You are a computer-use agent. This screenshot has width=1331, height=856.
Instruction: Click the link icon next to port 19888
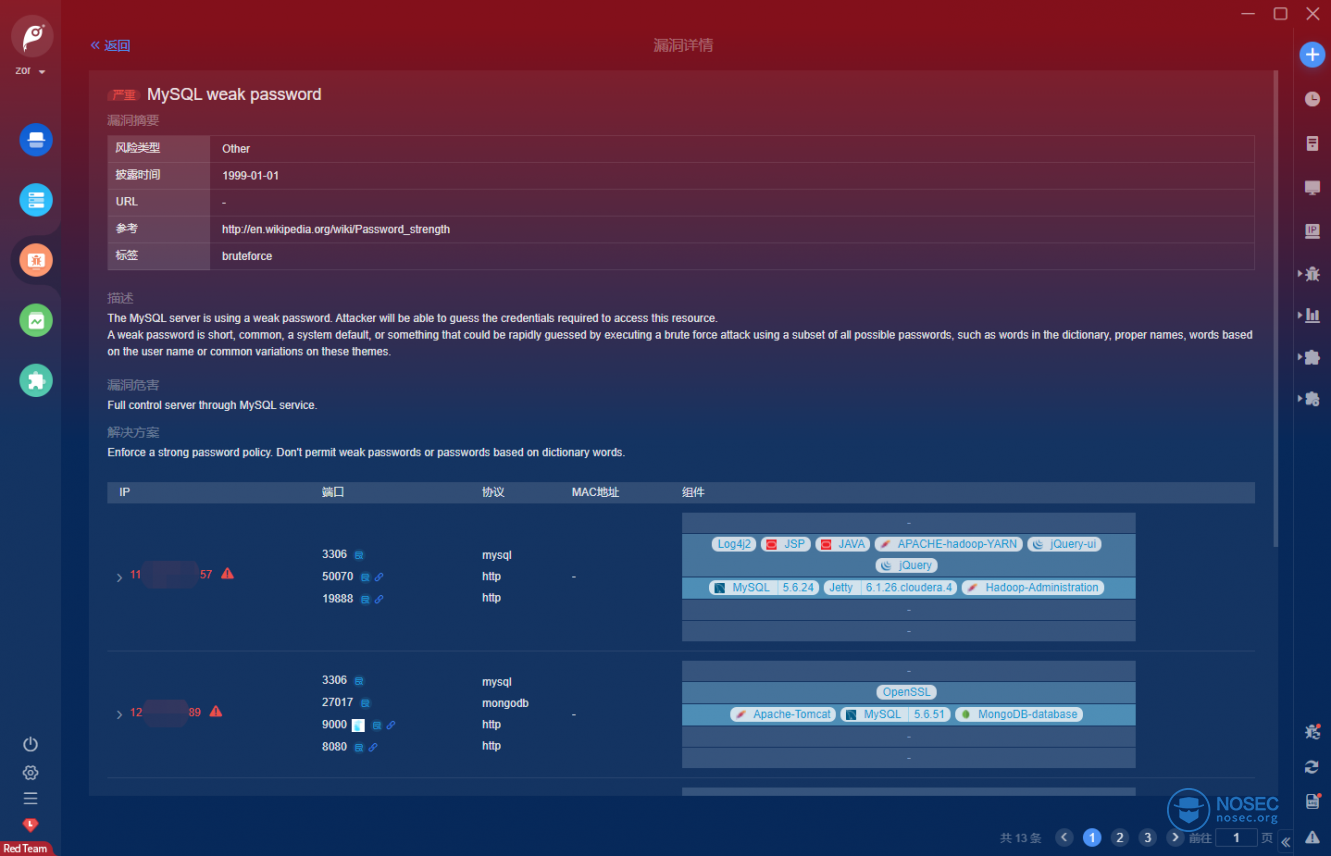(x=379, y=599)
